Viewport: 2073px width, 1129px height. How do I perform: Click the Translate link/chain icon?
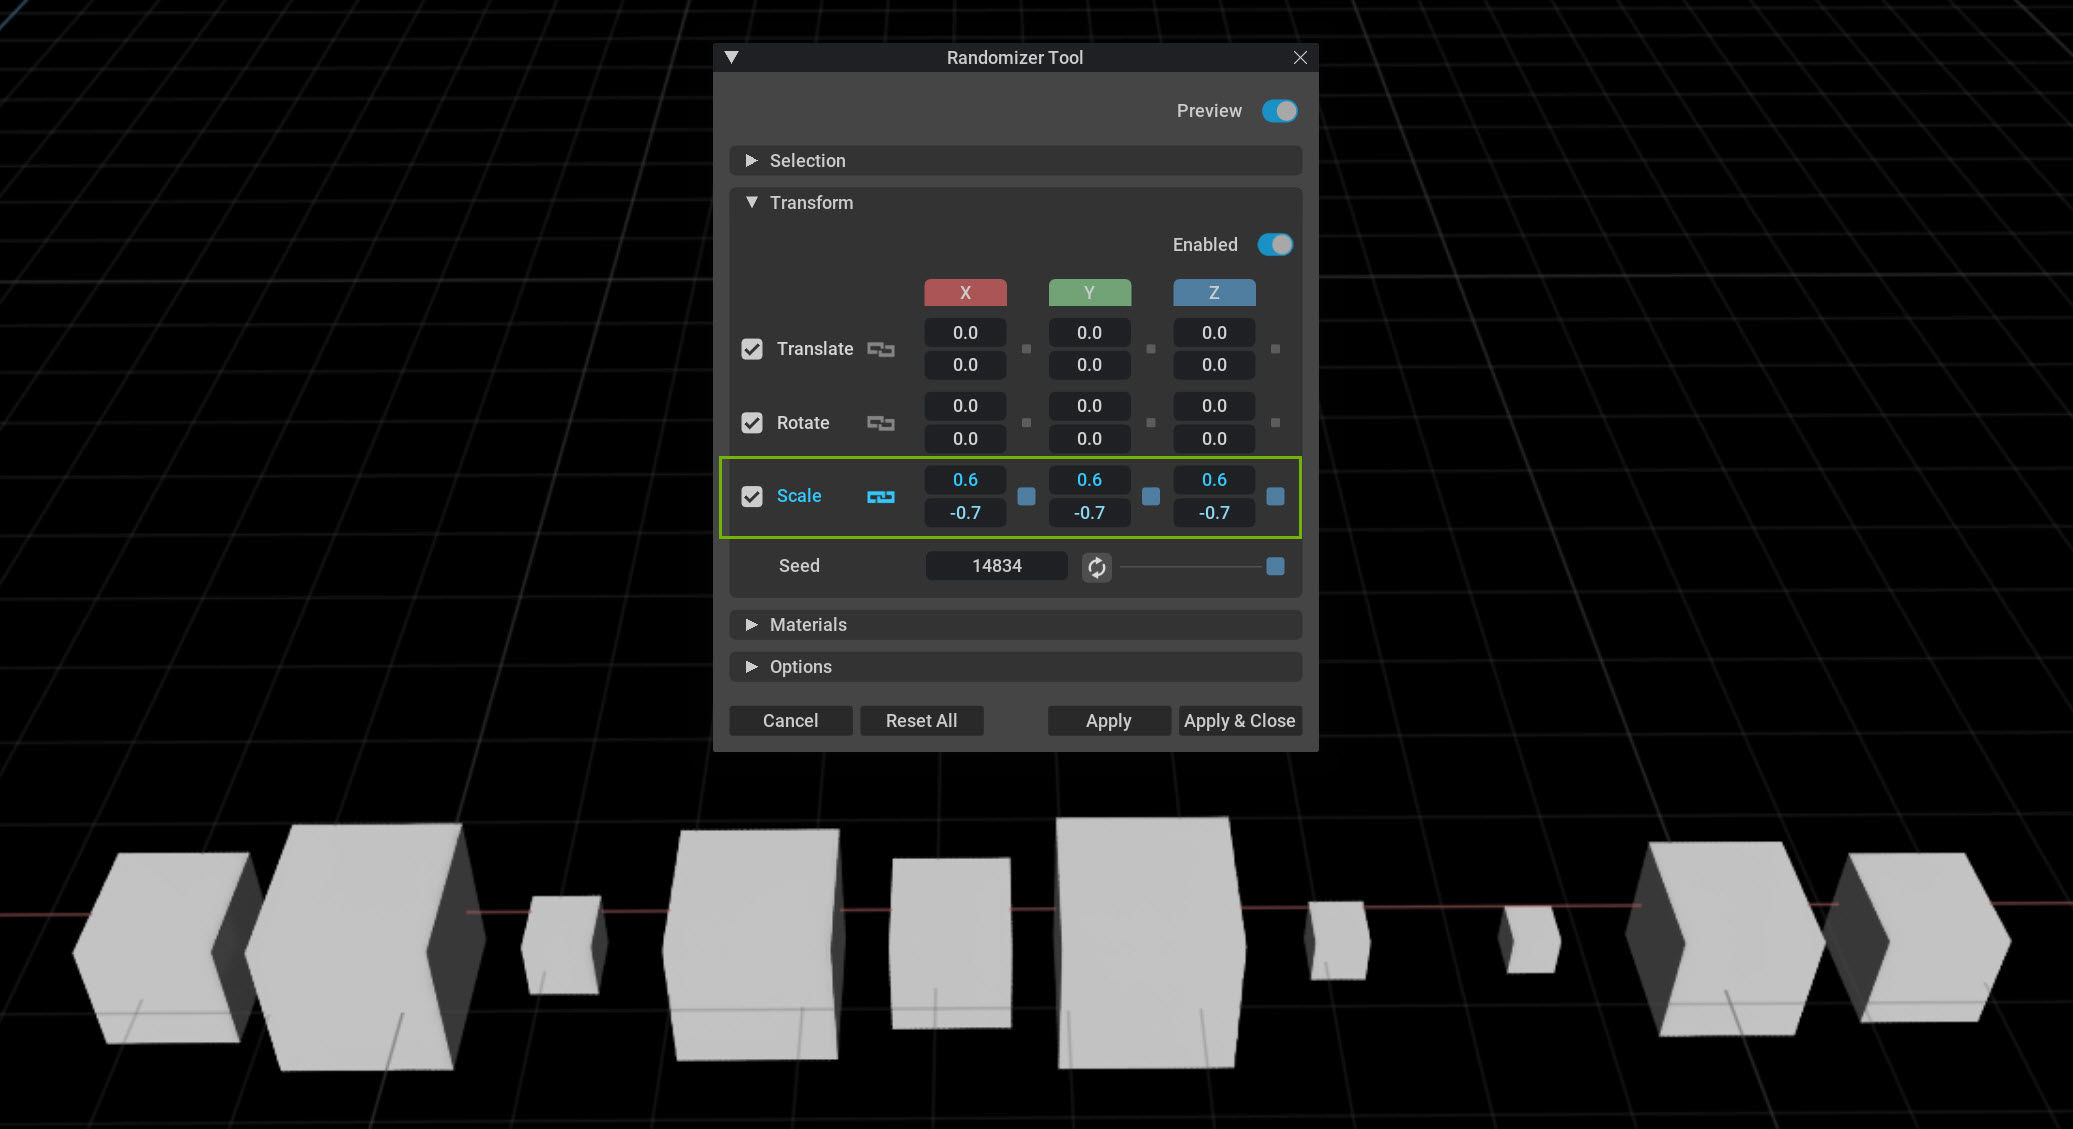881,348
